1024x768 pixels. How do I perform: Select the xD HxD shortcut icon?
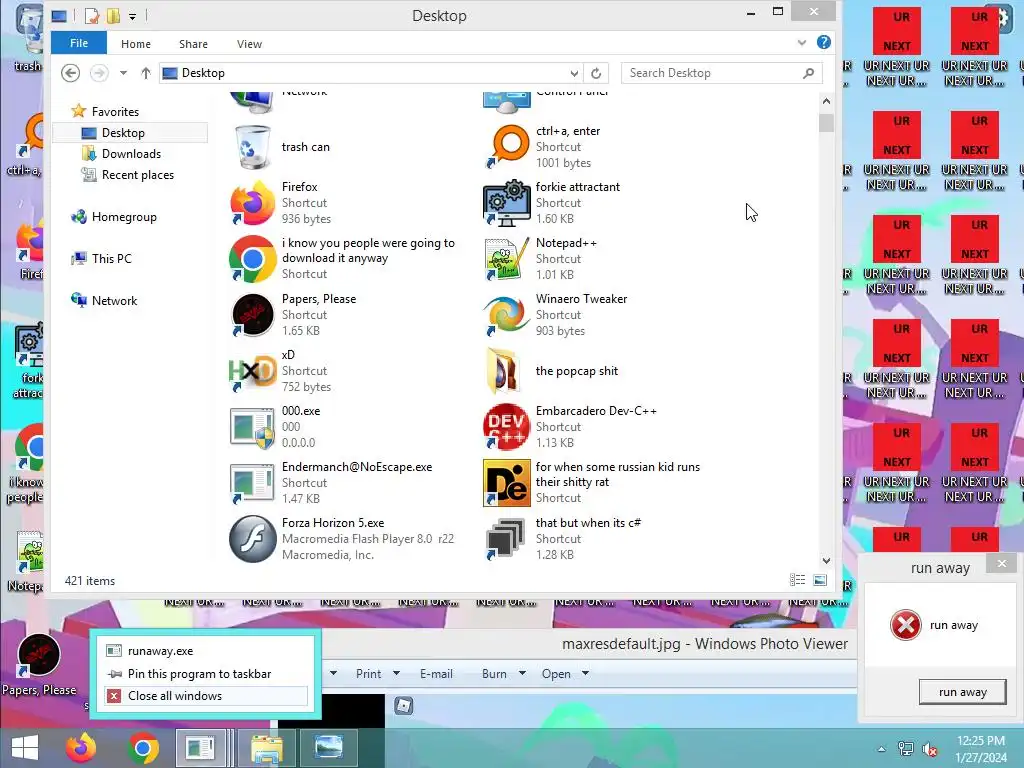coord(252,371)
